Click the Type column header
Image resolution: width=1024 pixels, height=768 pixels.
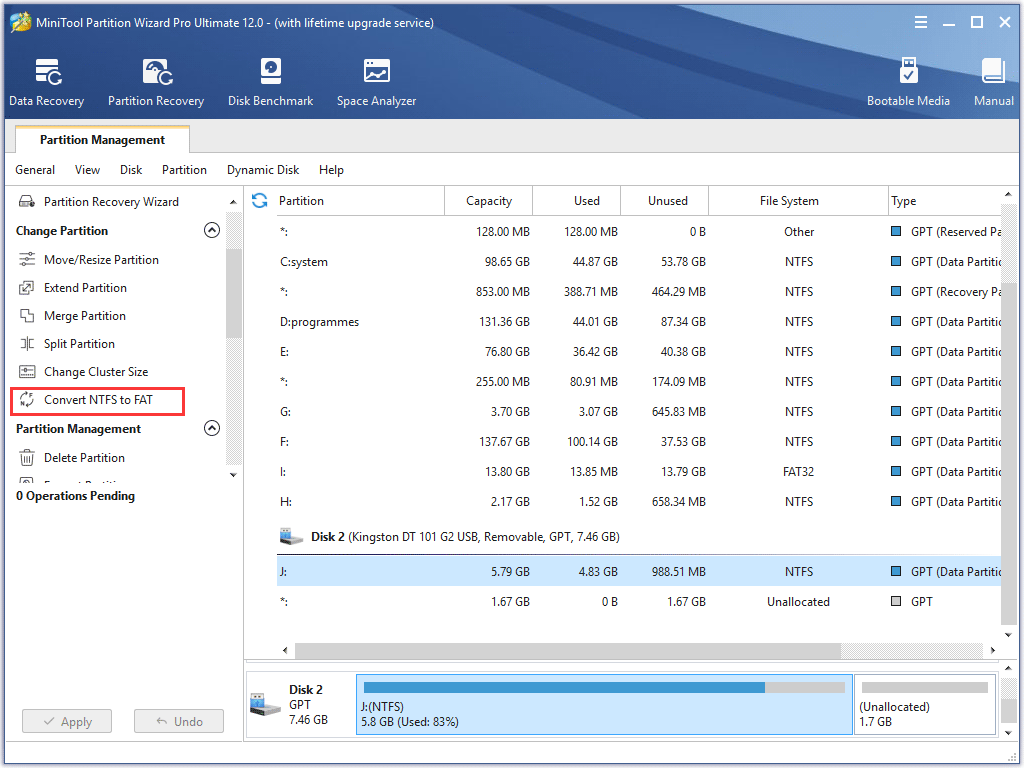tap(944, 200)
